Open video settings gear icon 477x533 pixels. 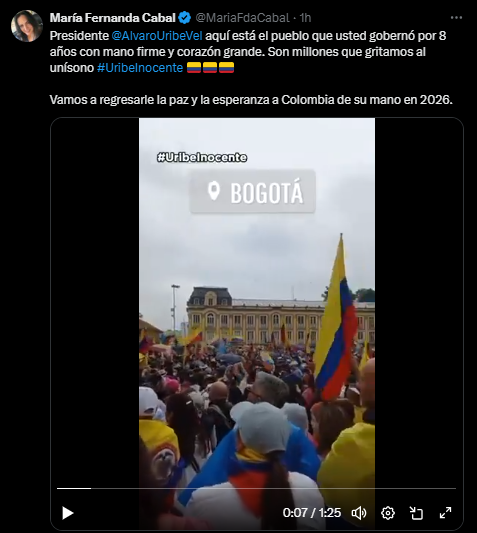coord(388,513)
